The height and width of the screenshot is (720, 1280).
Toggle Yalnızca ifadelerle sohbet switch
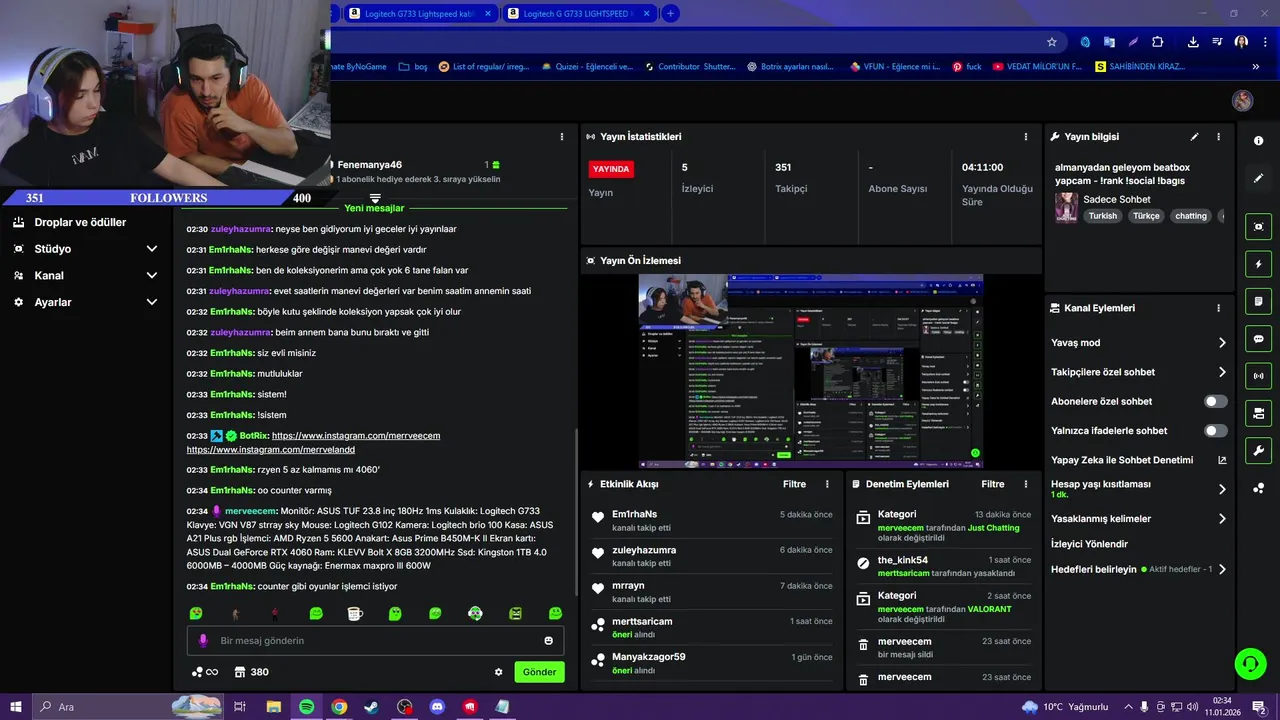click(x=1215, y=431)
